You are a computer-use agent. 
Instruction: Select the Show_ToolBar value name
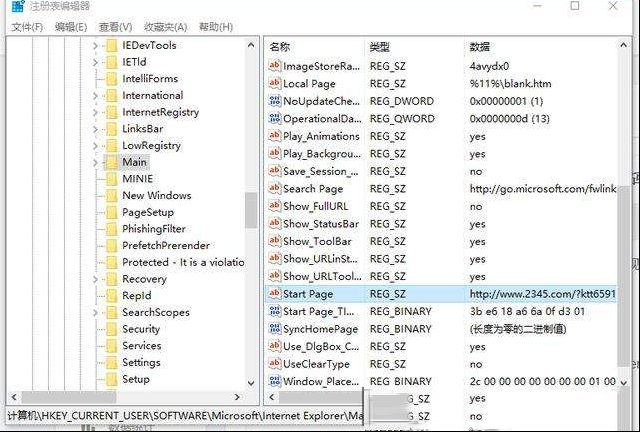(317, 242)
